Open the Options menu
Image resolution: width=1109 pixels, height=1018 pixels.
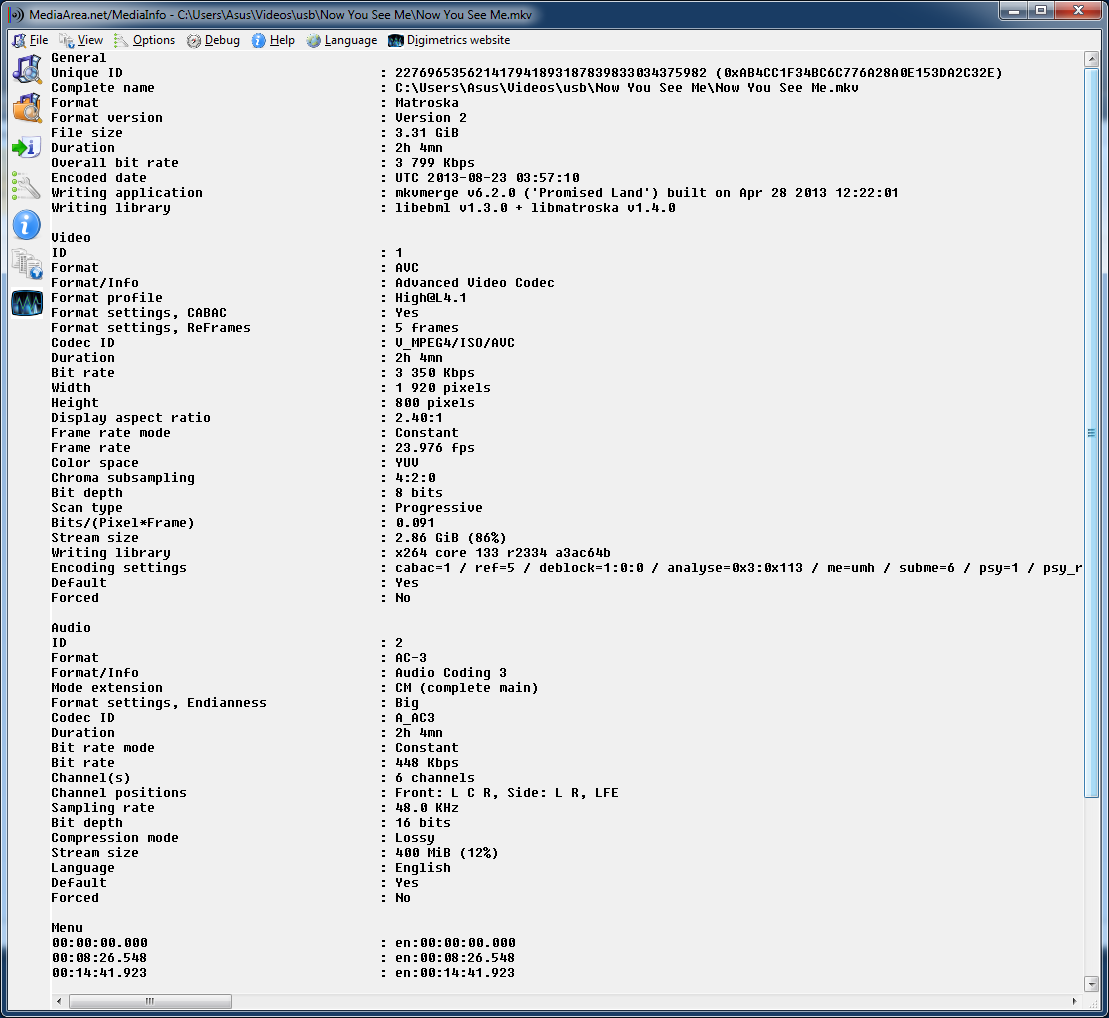[x=145, y=40]
